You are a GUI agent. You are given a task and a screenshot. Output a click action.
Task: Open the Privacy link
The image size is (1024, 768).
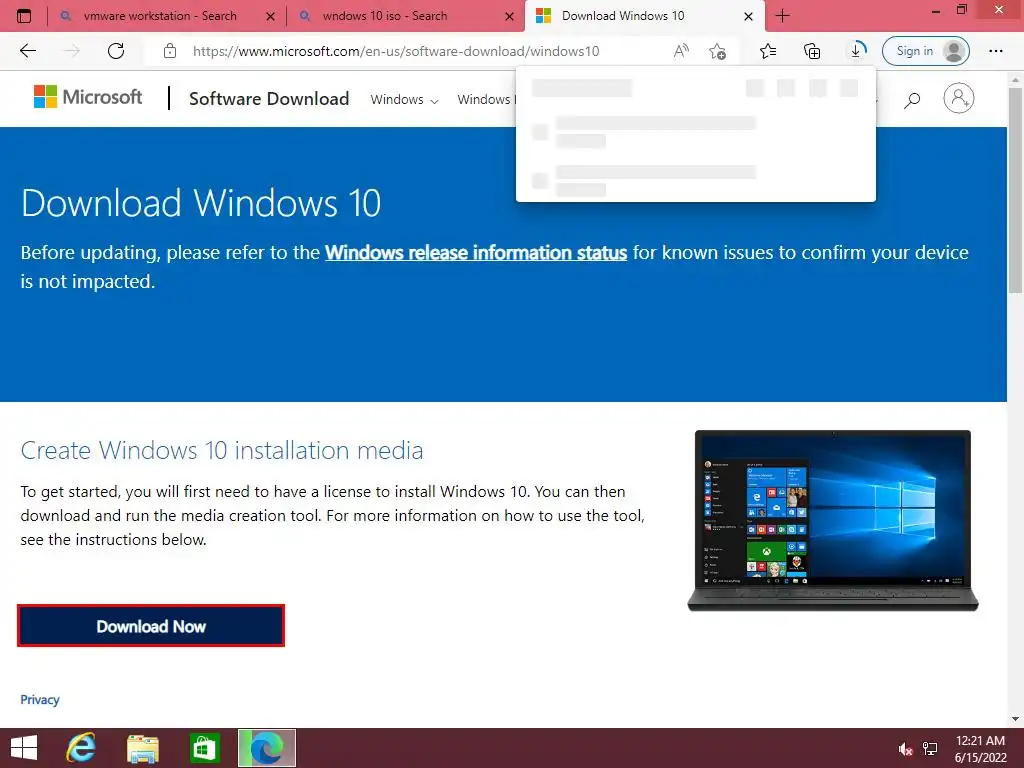click(x=40, y=699)
